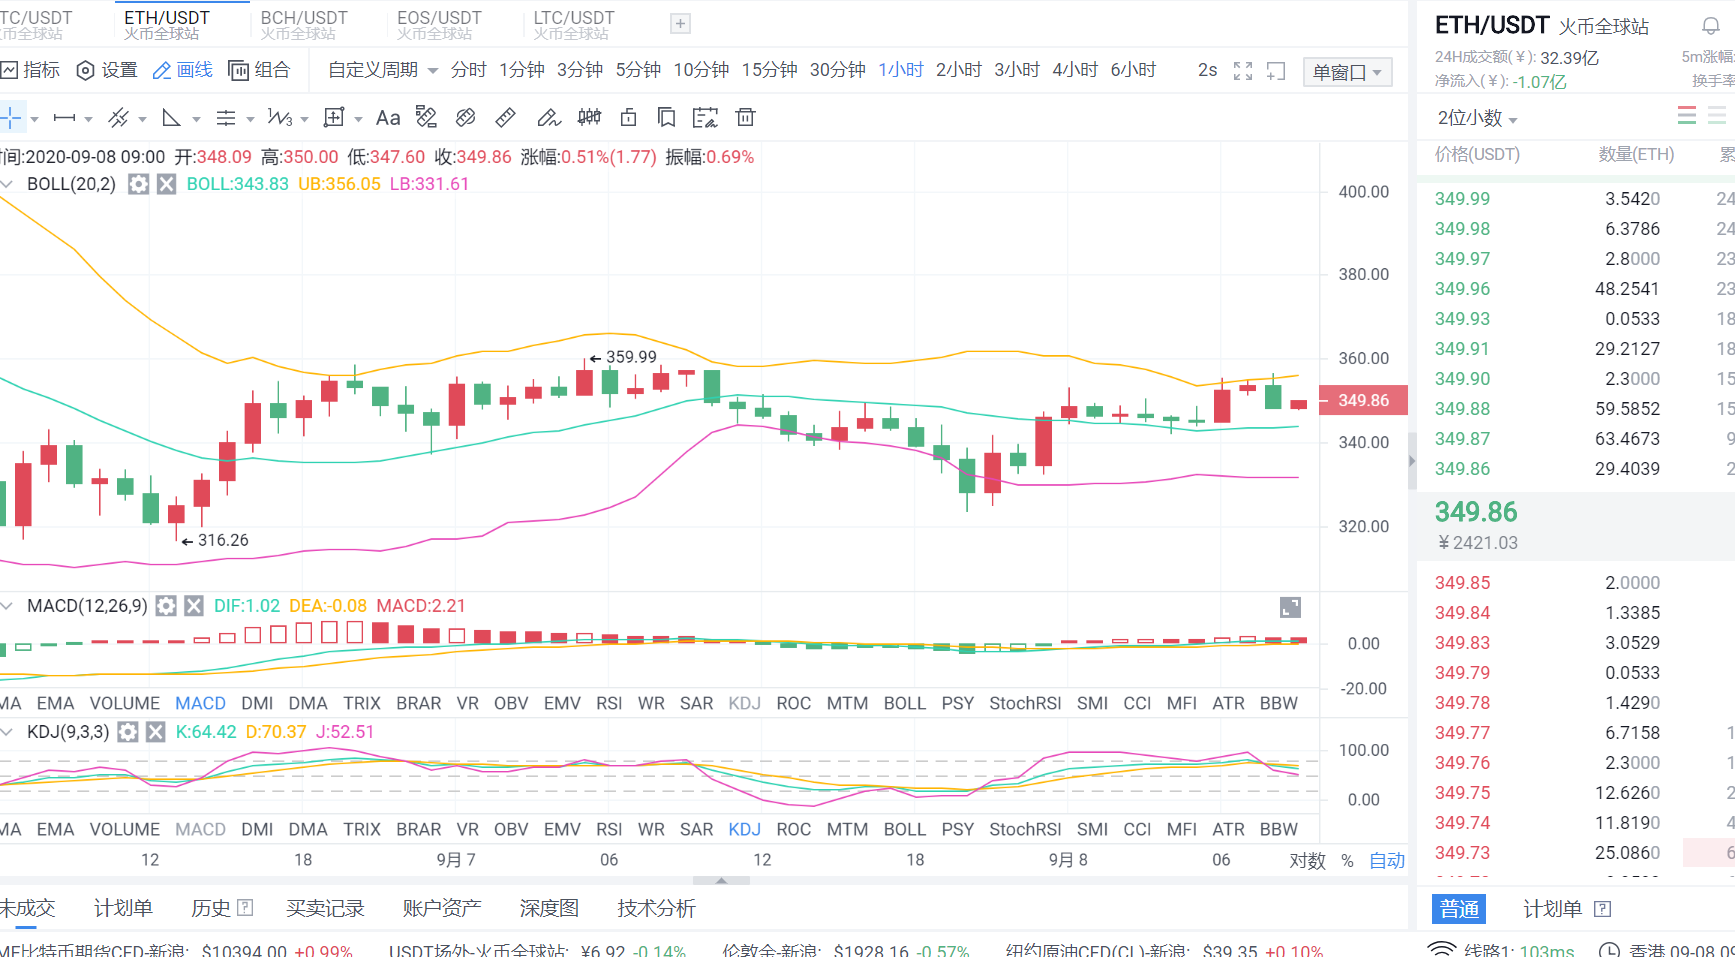Select the crosshair cursor tool
1735x957 pixels.
(11, 118)
